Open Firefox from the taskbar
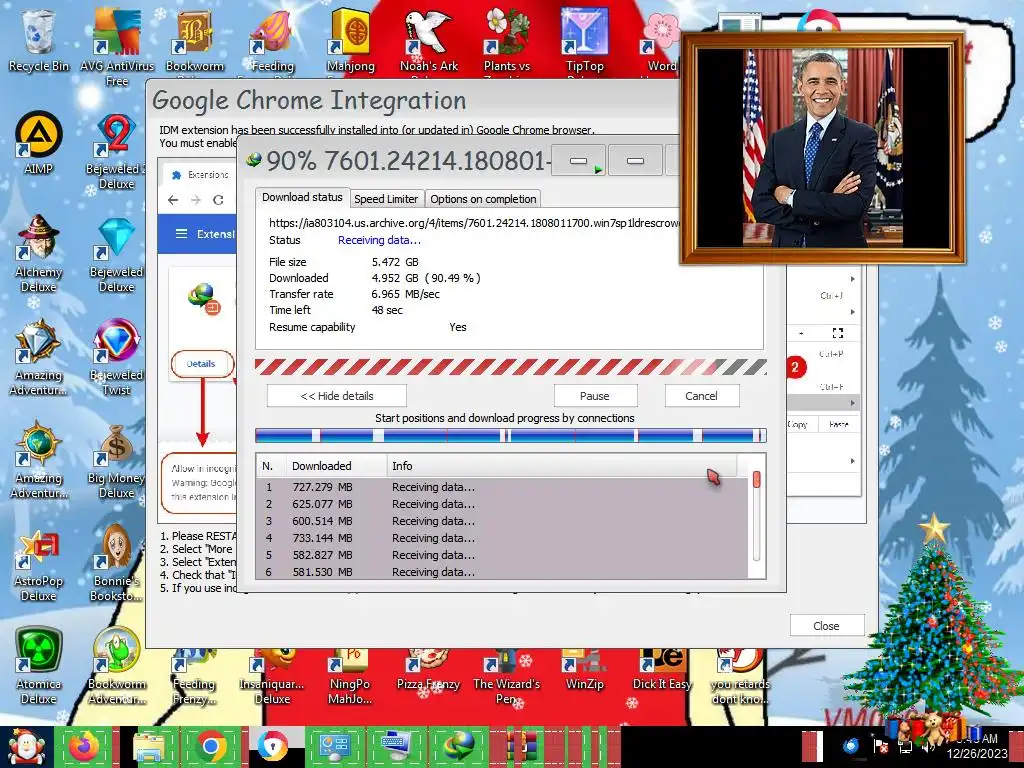Screen dimensions: 1024x768 pyautogui.click(x=84, y=747)
